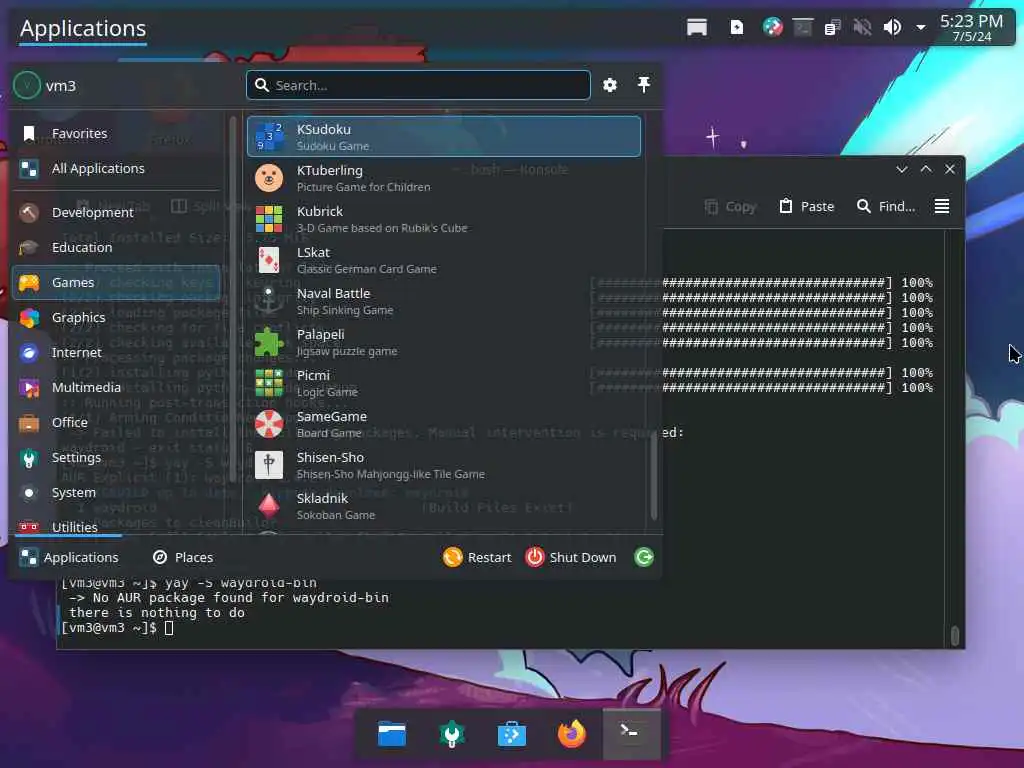Open the Konsole hamburger menu
This screenshot has width=1024, height=768.
tap(942, 206)
